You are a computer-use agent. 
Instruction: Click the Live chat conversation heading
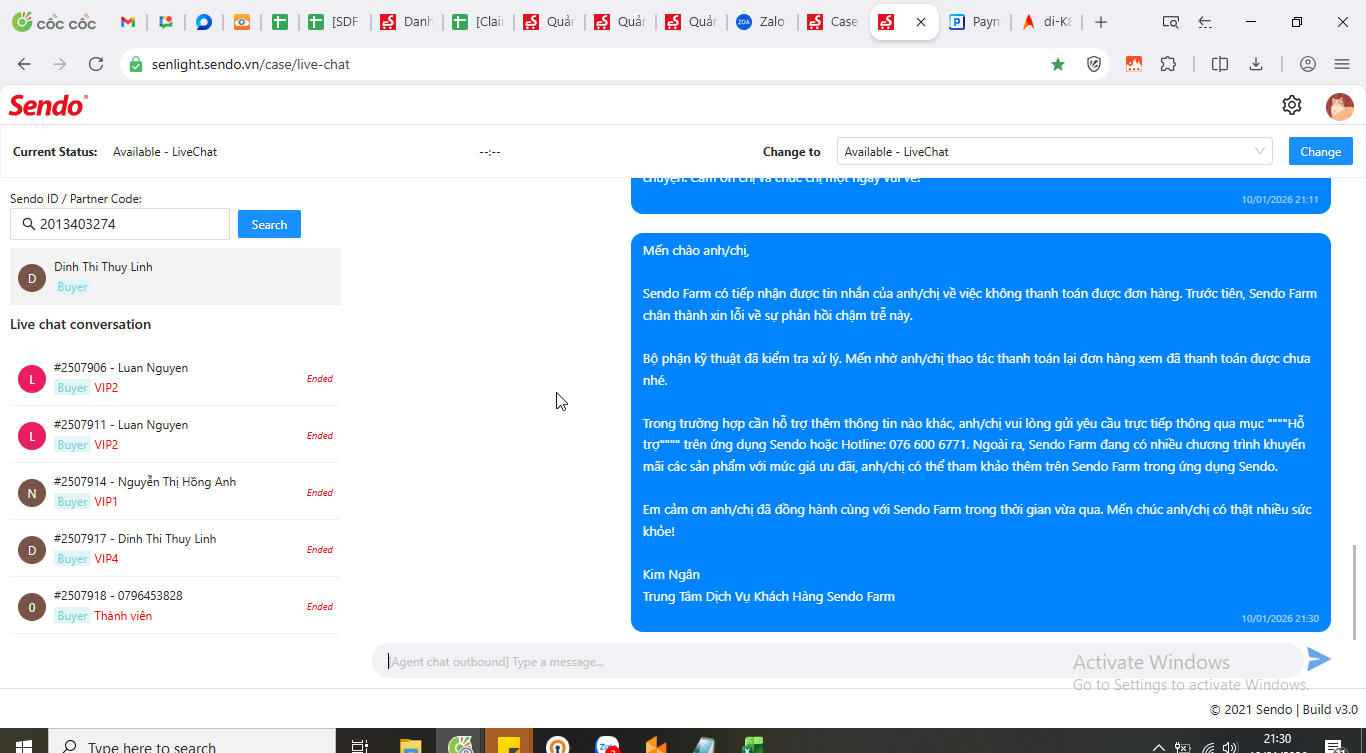pyautogui.click(x=81, y=324)
